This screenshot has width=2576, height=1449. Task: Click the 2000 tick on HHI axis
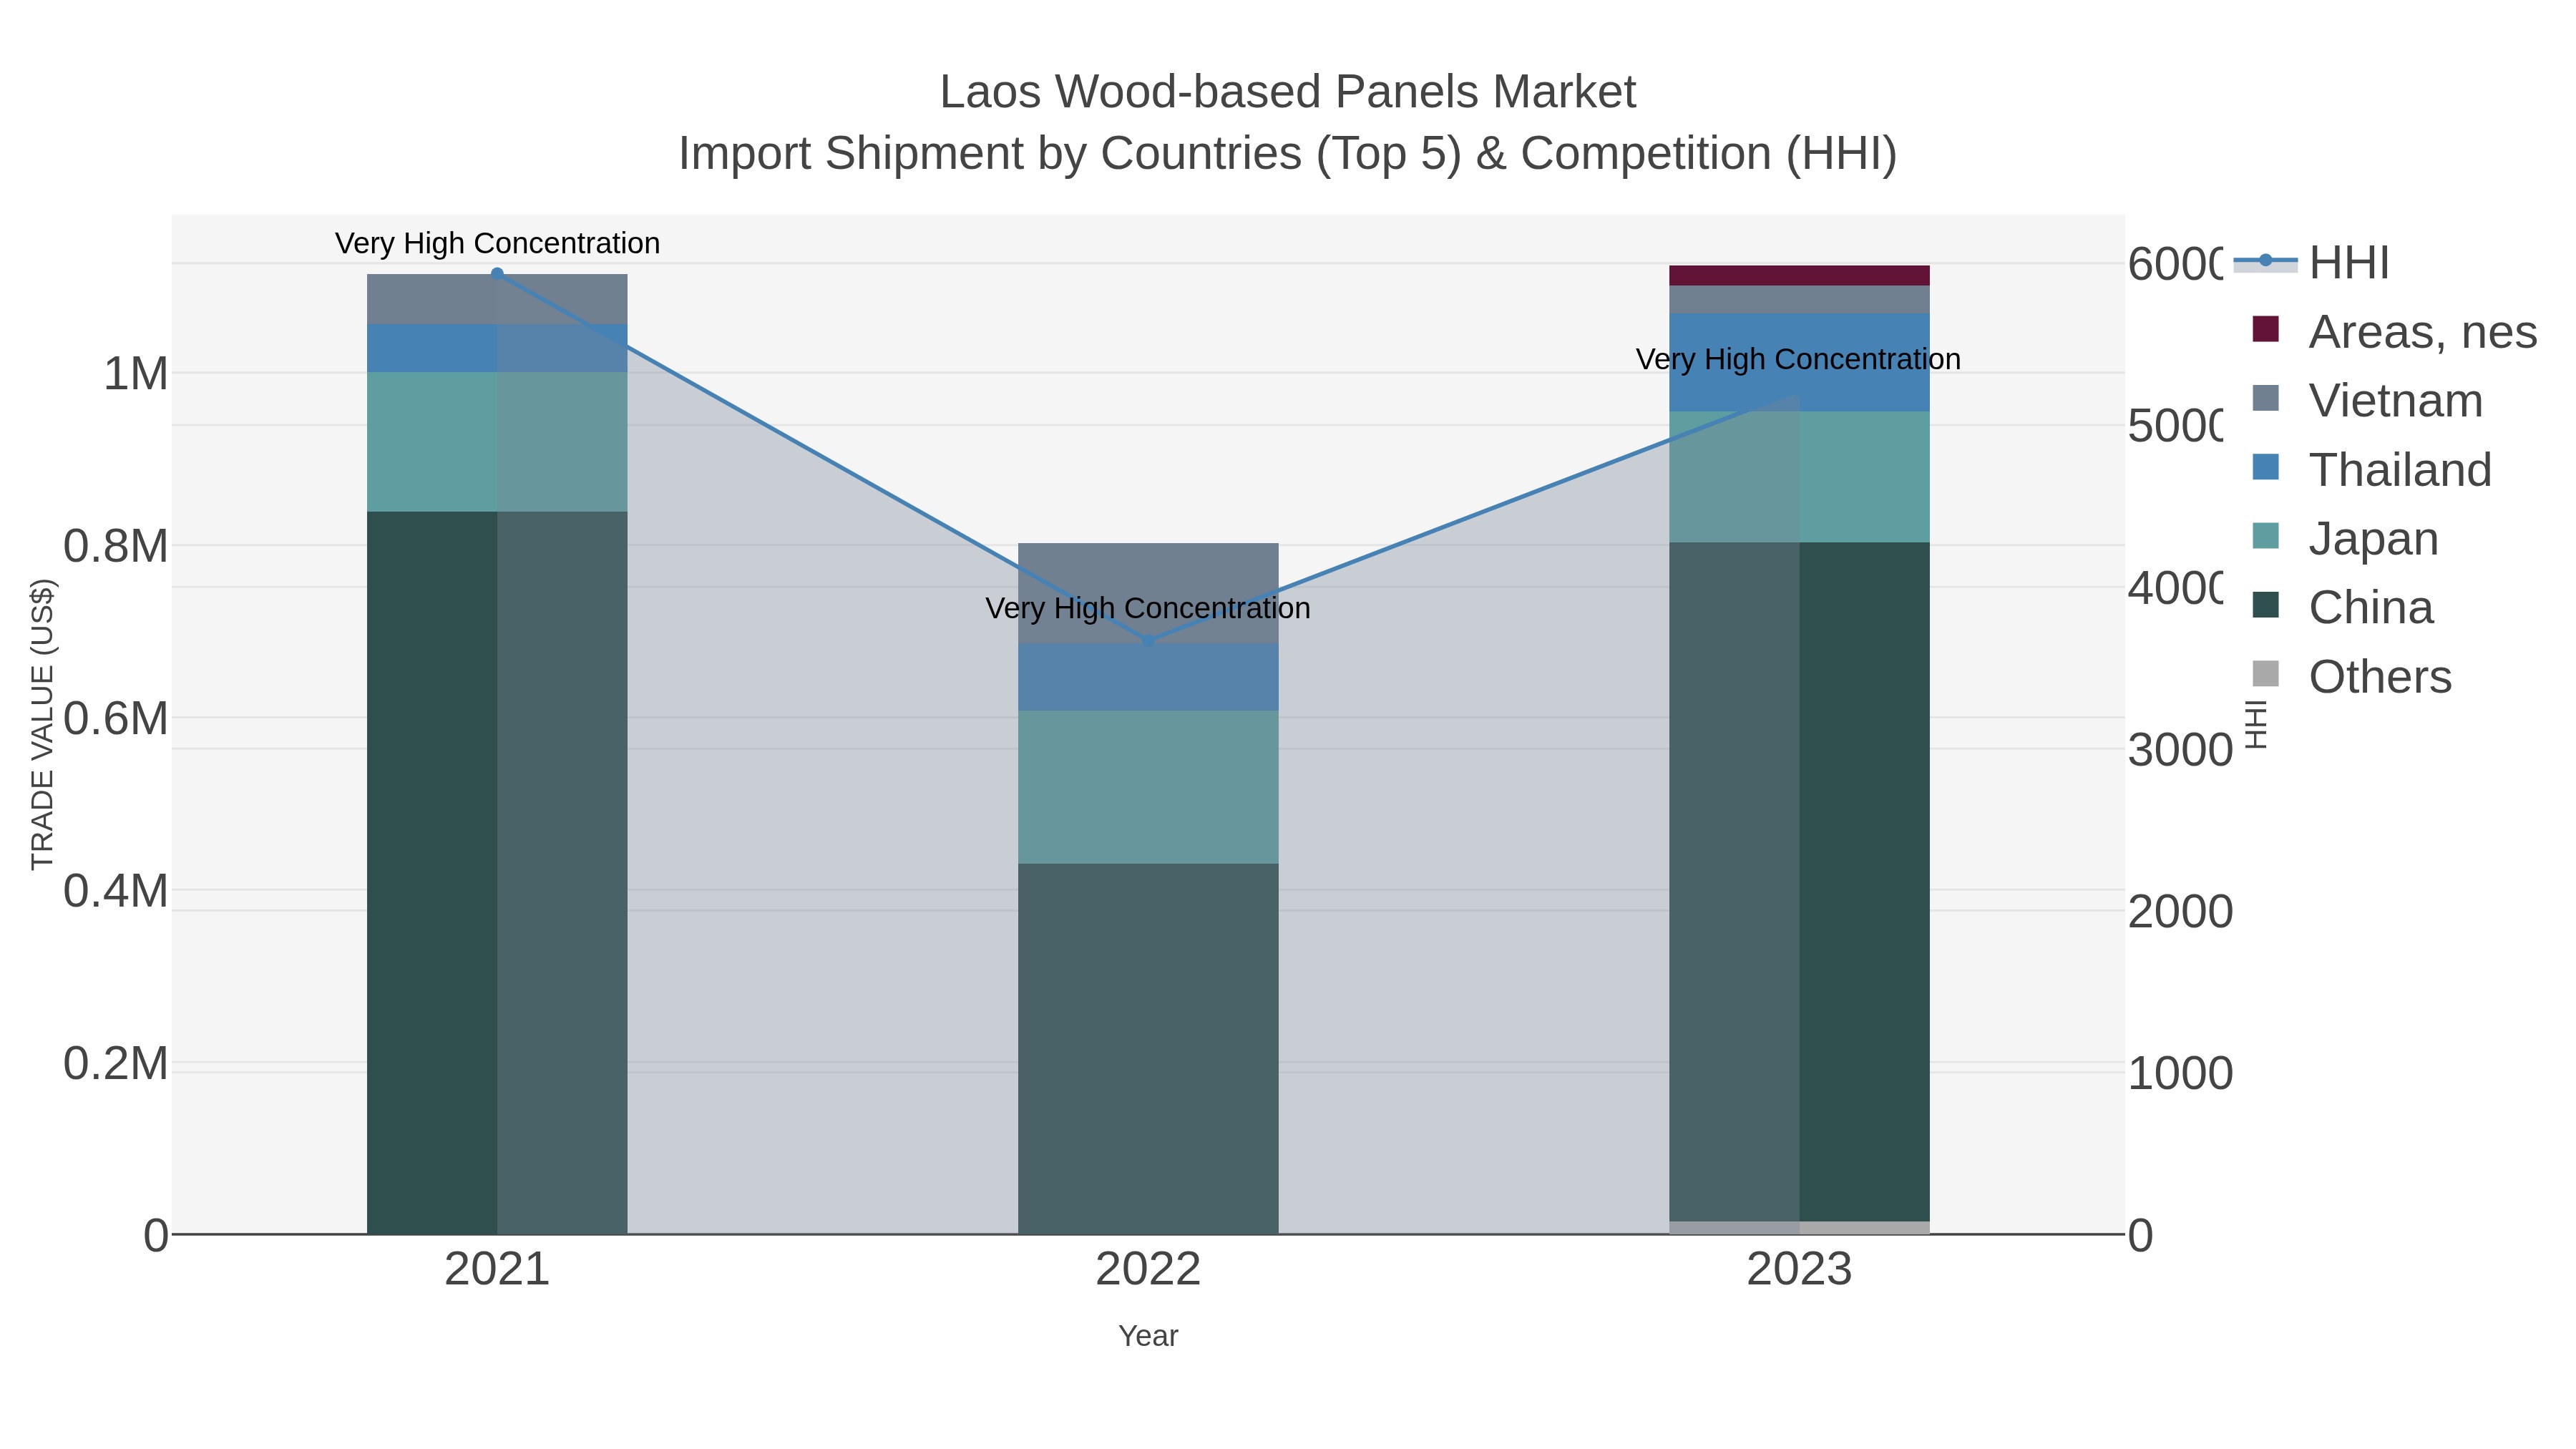point(2180,912)
